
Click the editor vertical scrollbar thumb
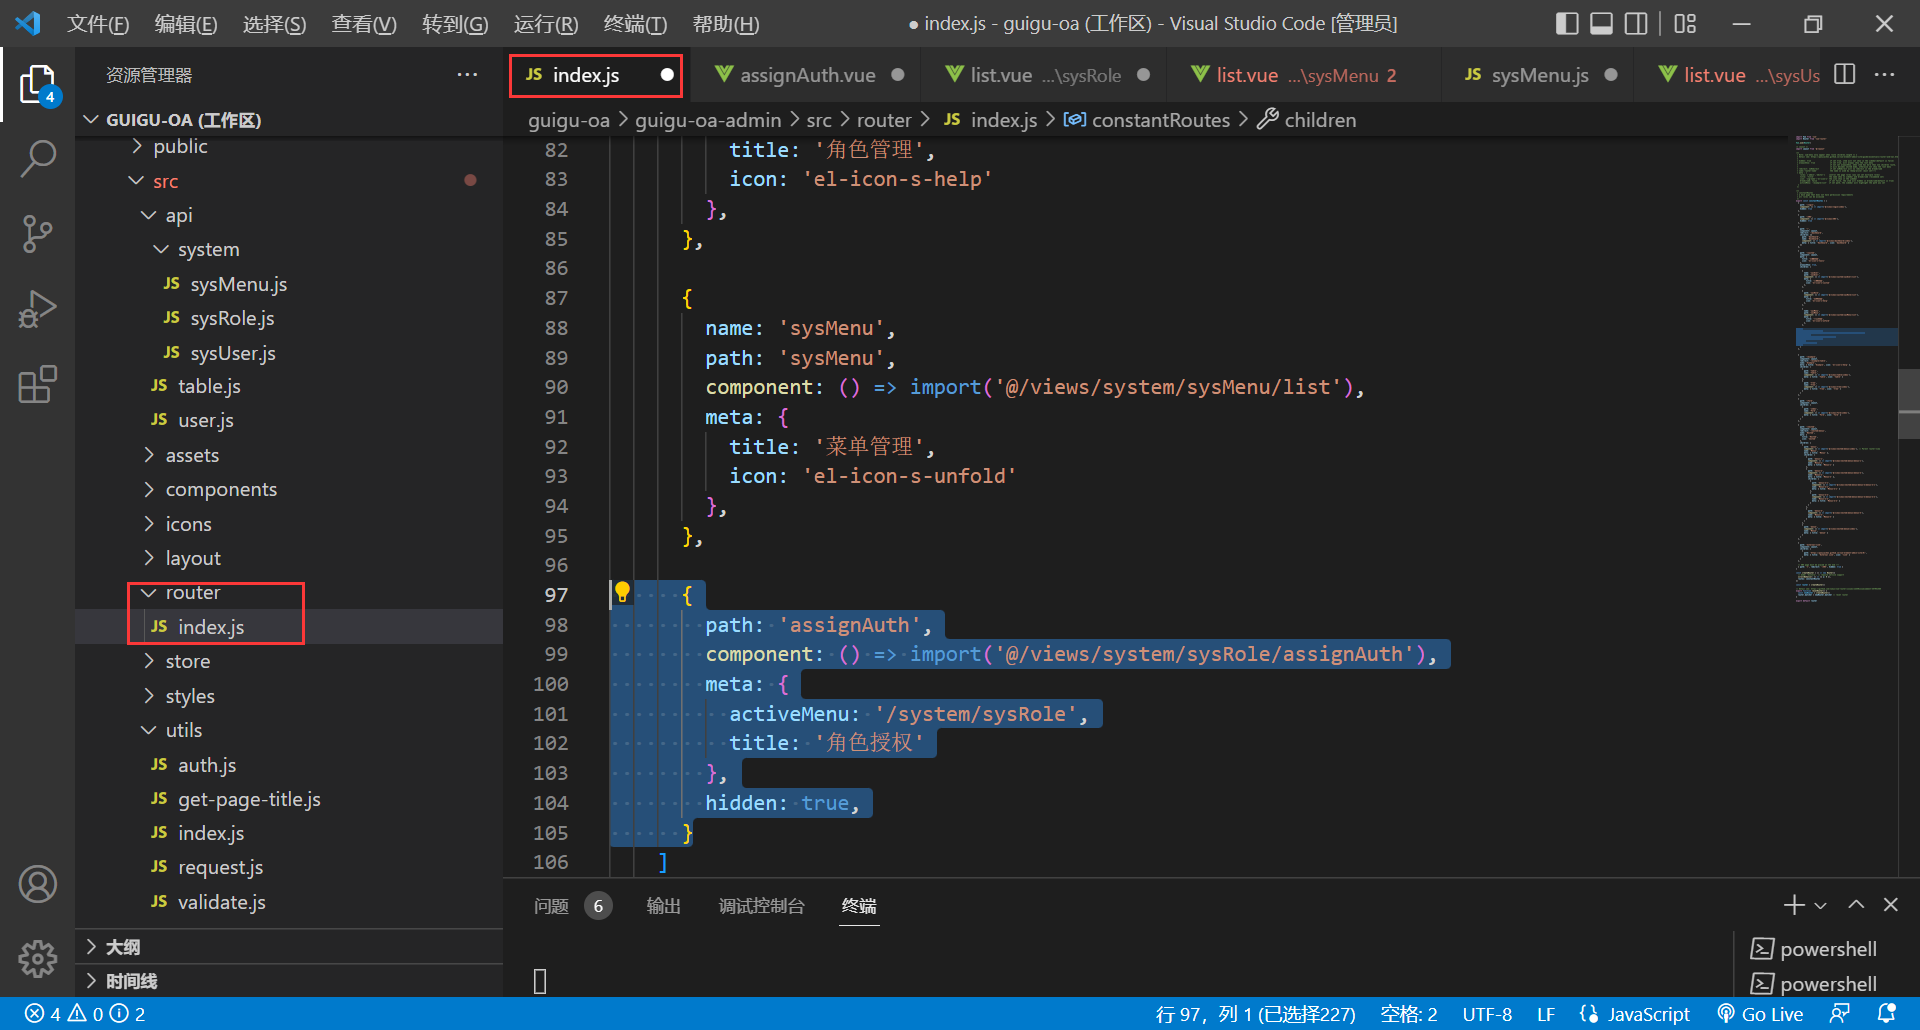[1908, 404]
